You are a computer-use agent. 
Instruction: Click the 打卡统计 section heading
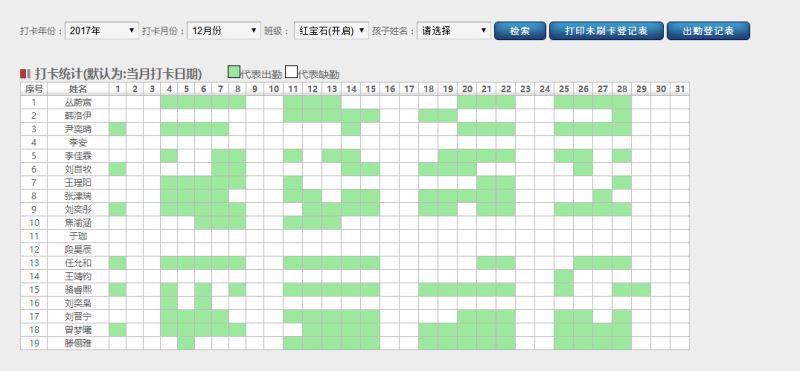[x=118, y=73]
